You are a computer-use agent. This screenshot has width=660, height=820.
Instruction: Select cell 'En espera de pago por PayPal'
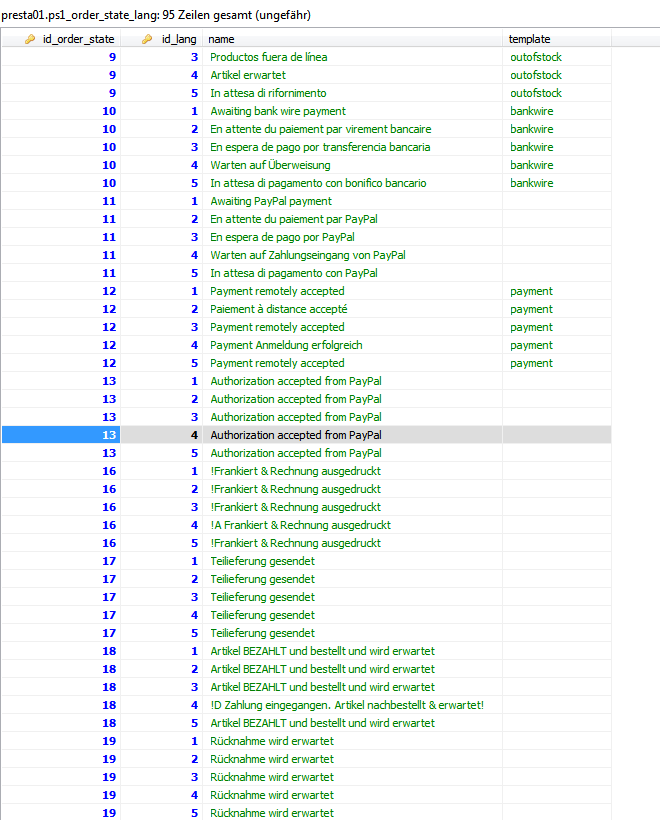point(353,237)
